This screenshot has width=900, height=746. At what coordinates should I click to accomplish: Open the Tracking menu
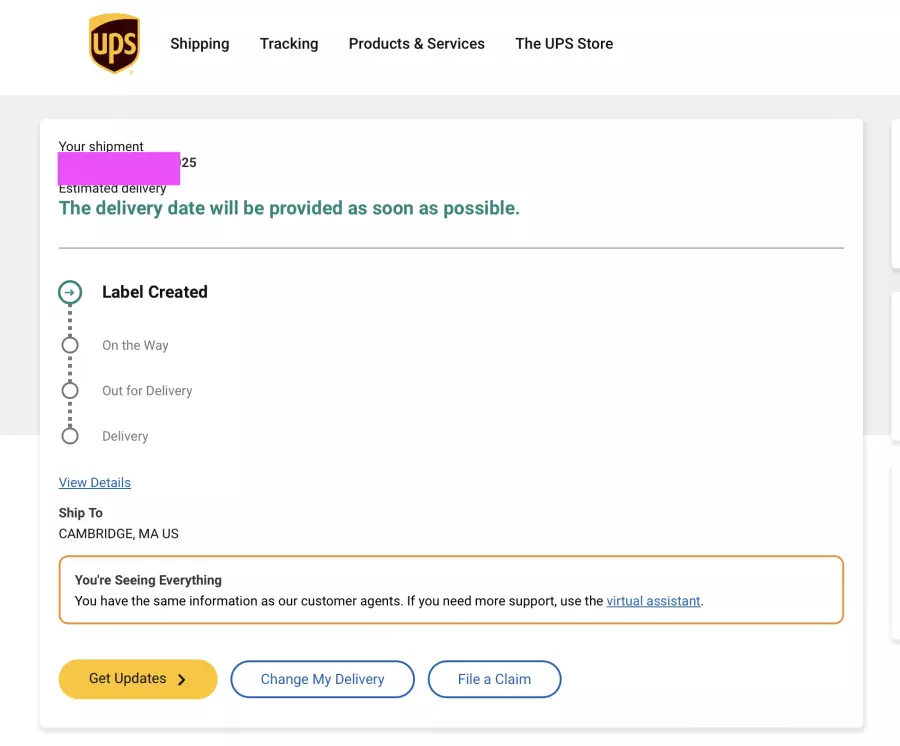click(289, 44)
